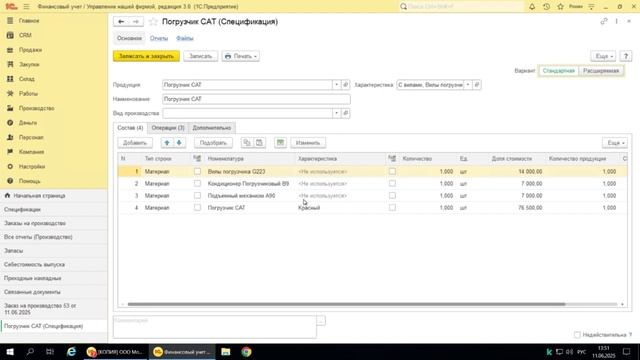Expand the Вид производства dropdown arrow

(336, 113)
